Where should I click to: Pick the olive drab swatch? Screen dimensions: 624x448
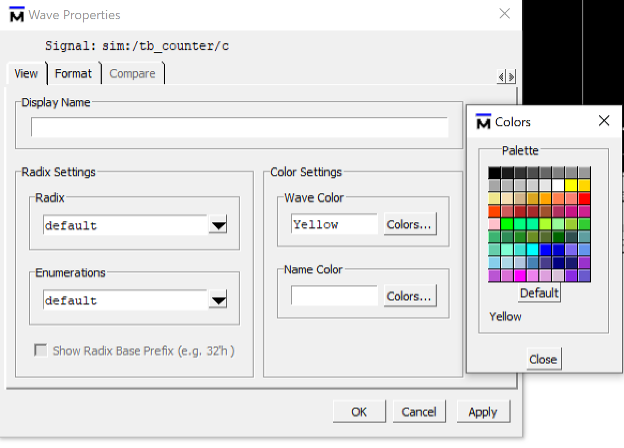click(x=532, y=237)
